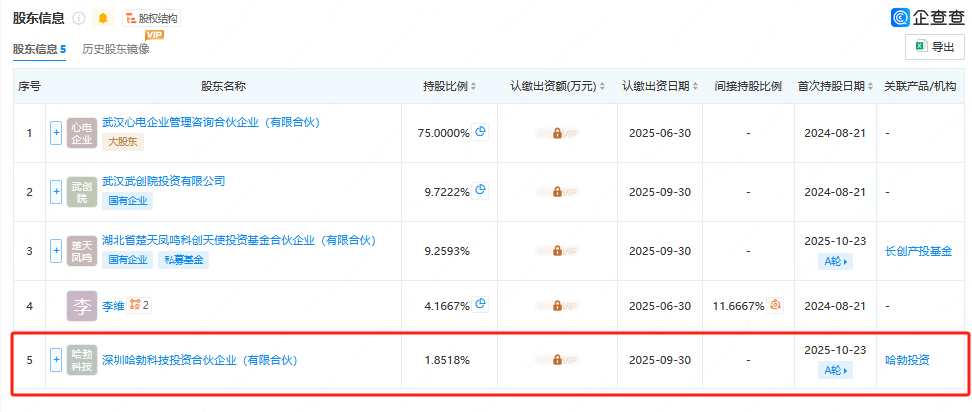Expand row of 武汉心电企业管理咨询合伙企业

point(56,133)
